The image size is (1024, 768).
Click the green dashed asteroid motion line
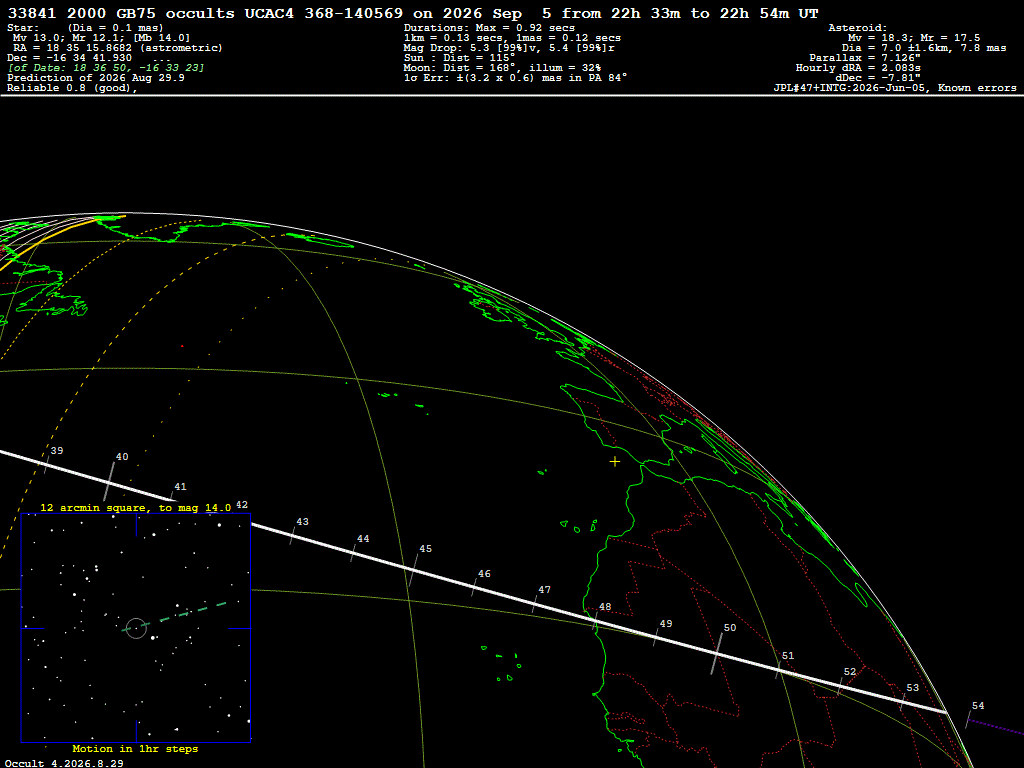pyautogui.click(x=175, y=616)
